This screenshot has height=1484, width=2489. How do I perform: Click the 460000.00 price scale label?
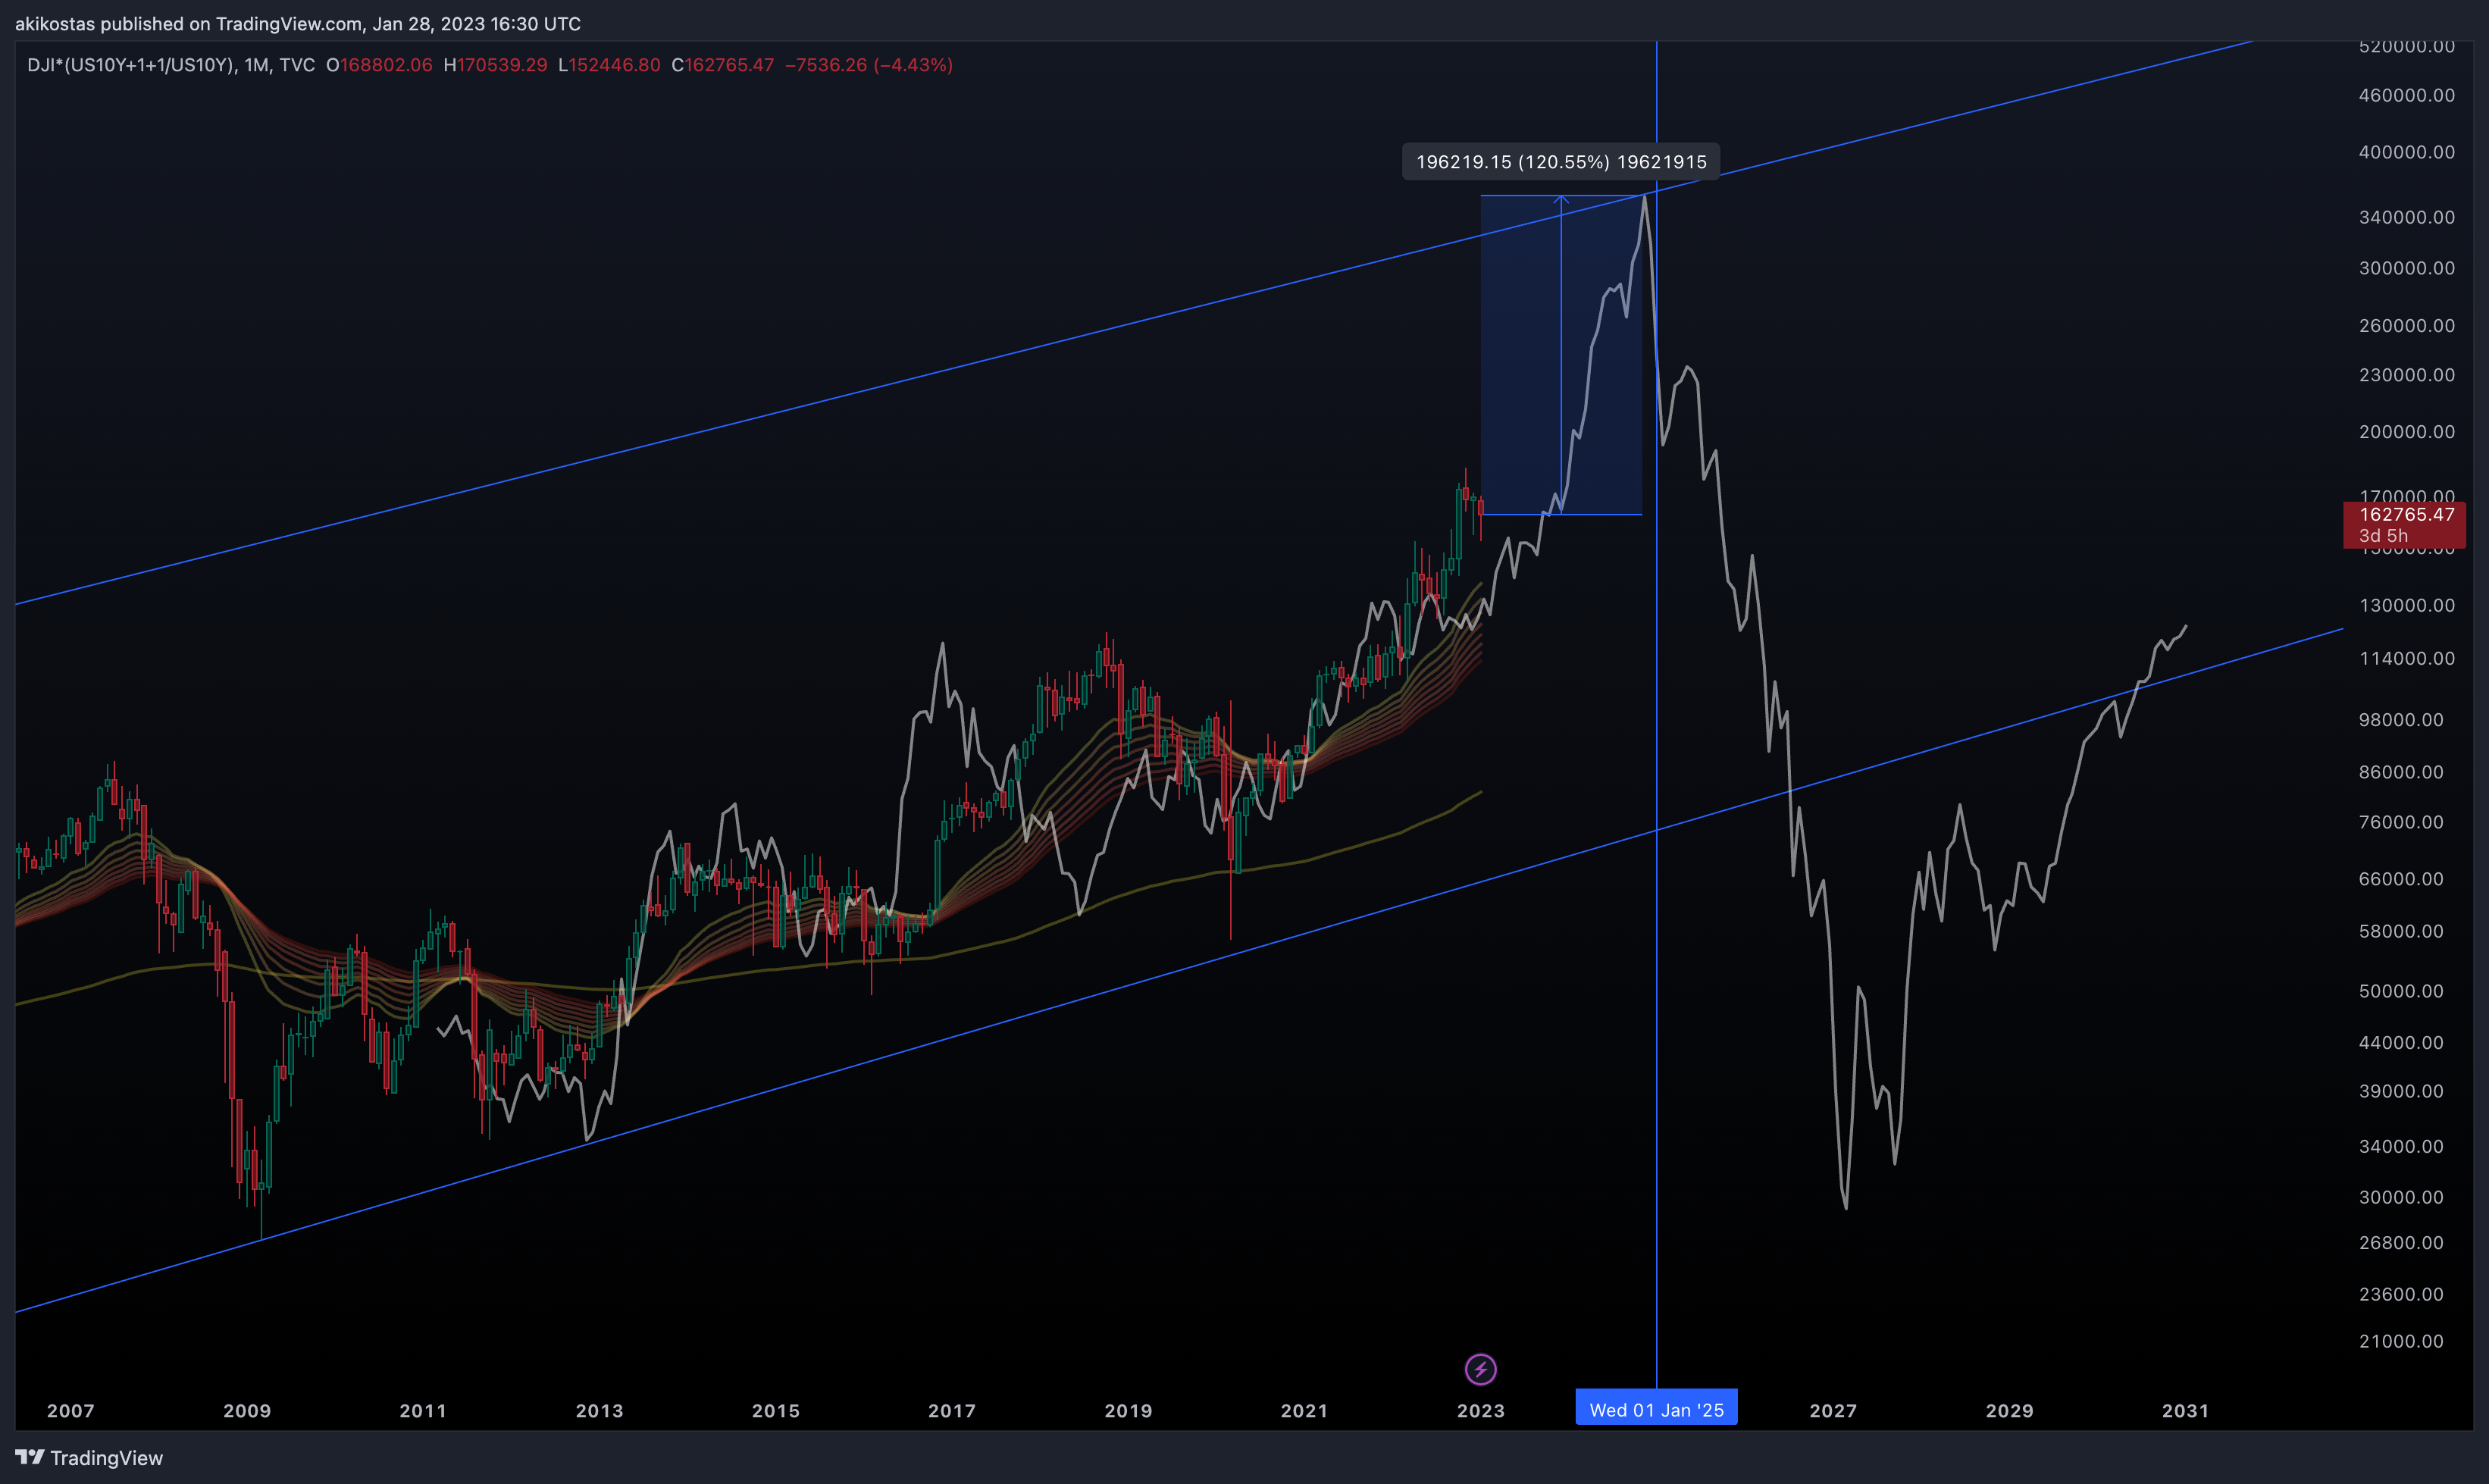[2406, 95]
